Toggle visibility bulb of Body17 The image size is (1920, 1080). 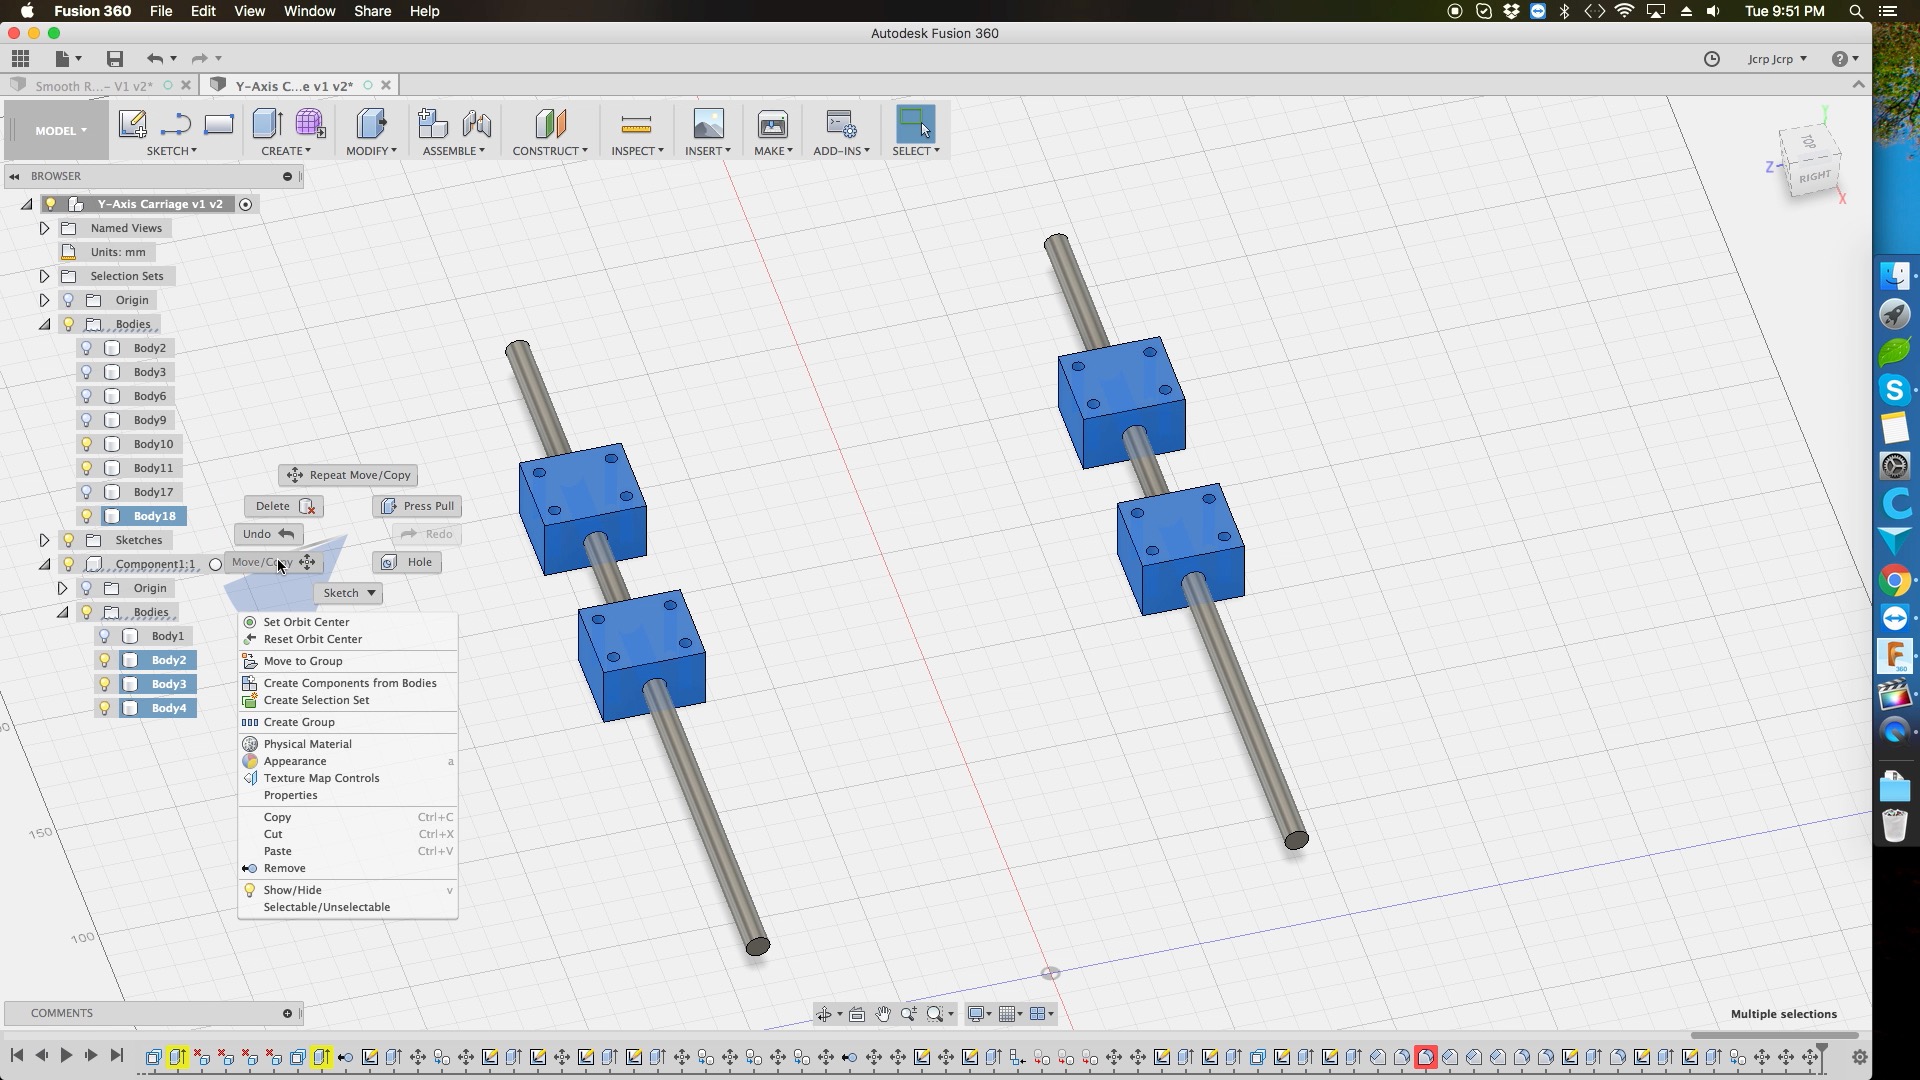pos(86,492)
